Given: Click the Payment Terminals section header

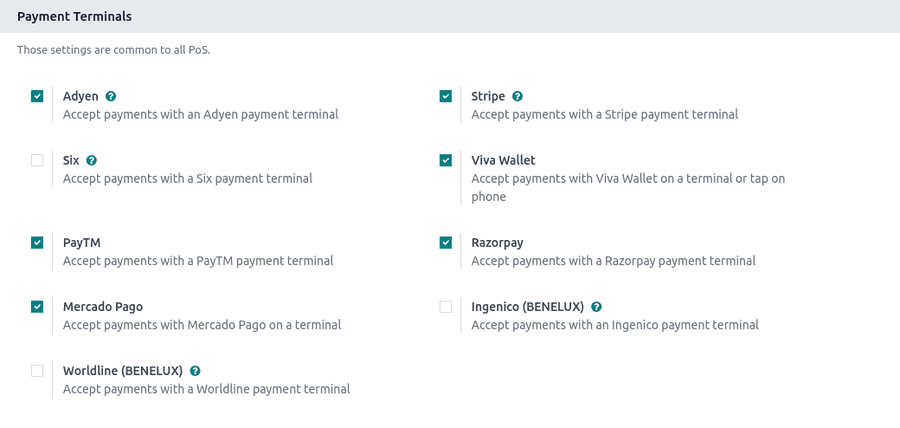Looking at the screenshot, I should click(74, 17).
